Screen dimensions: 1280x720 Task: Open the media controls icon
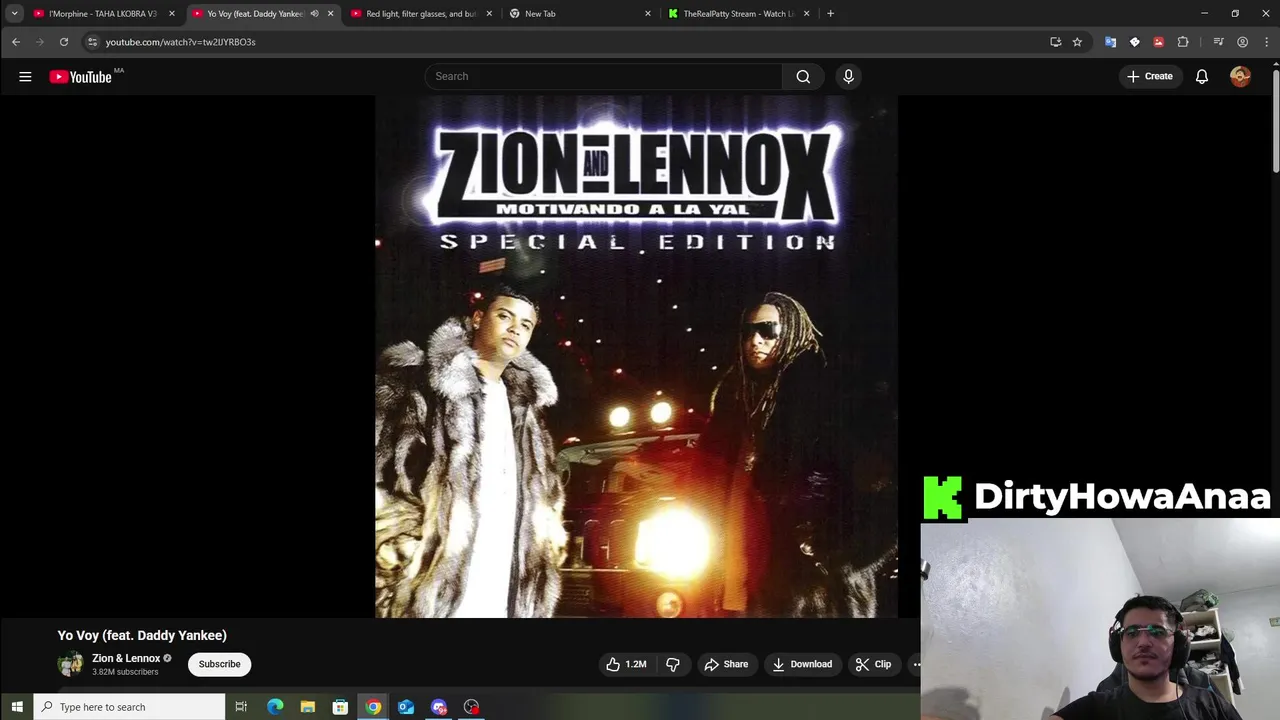pos(1218,42)
